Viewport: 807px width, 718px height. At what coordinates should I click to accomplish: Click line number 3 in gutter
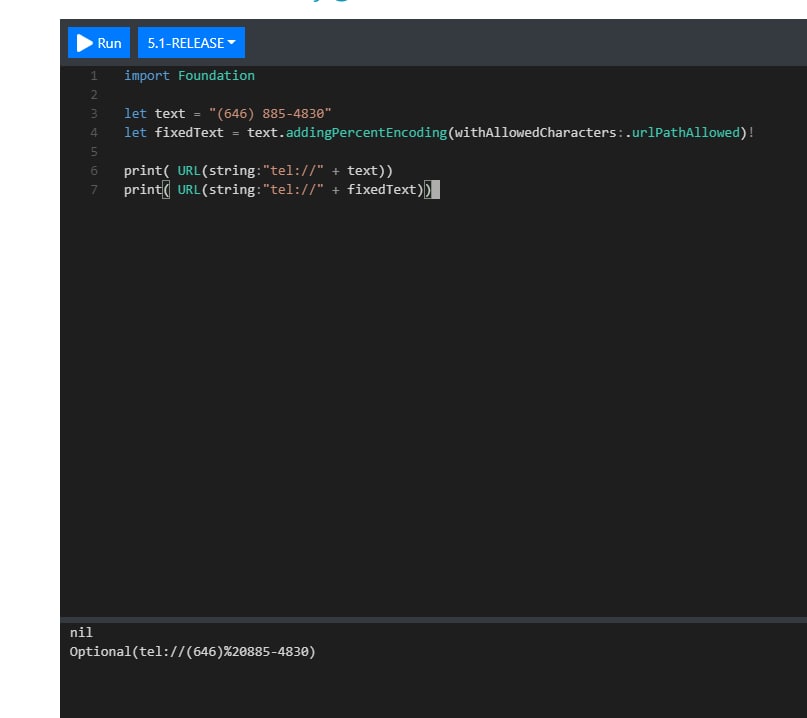click(94, 114)
